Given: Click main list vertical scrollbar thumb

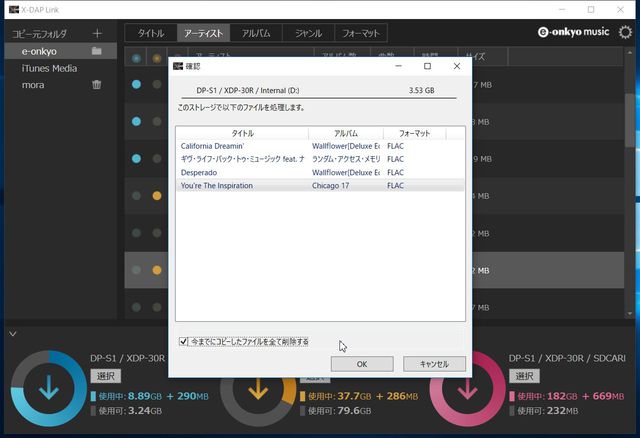Looking at the screenshot, I should pos(630,120).
